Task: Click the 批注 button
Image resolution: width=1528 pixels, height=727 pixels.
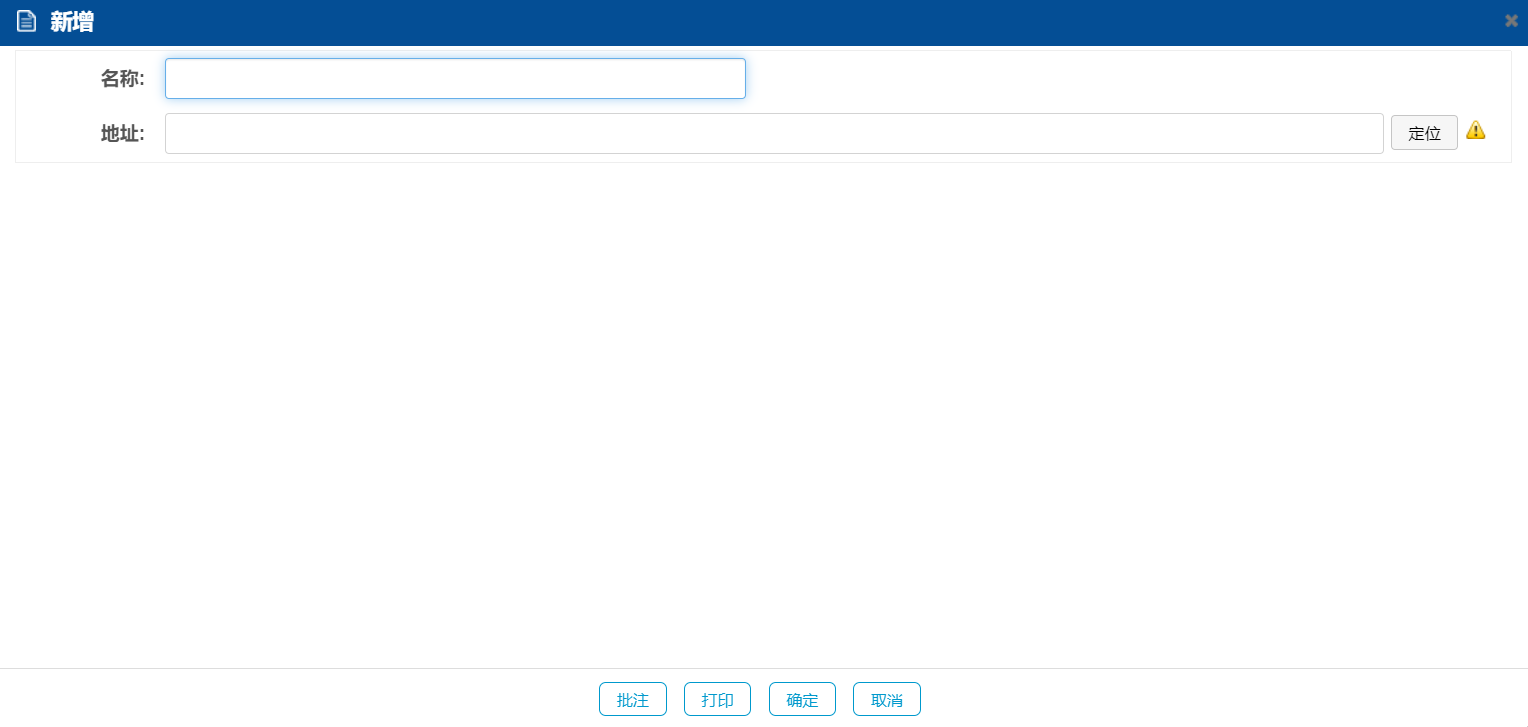Action: [x=632, y=700]
